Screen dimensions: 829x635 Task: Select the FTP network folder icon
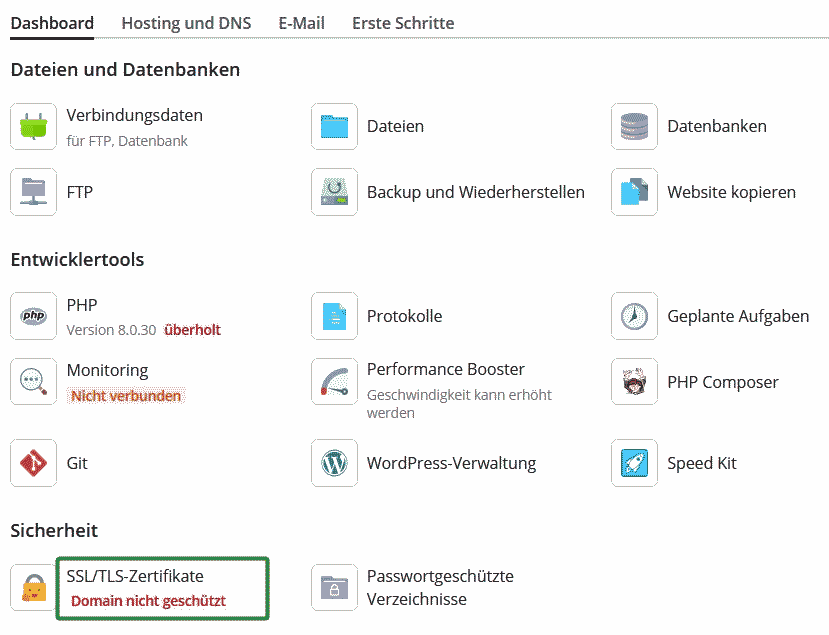point(33,192)
